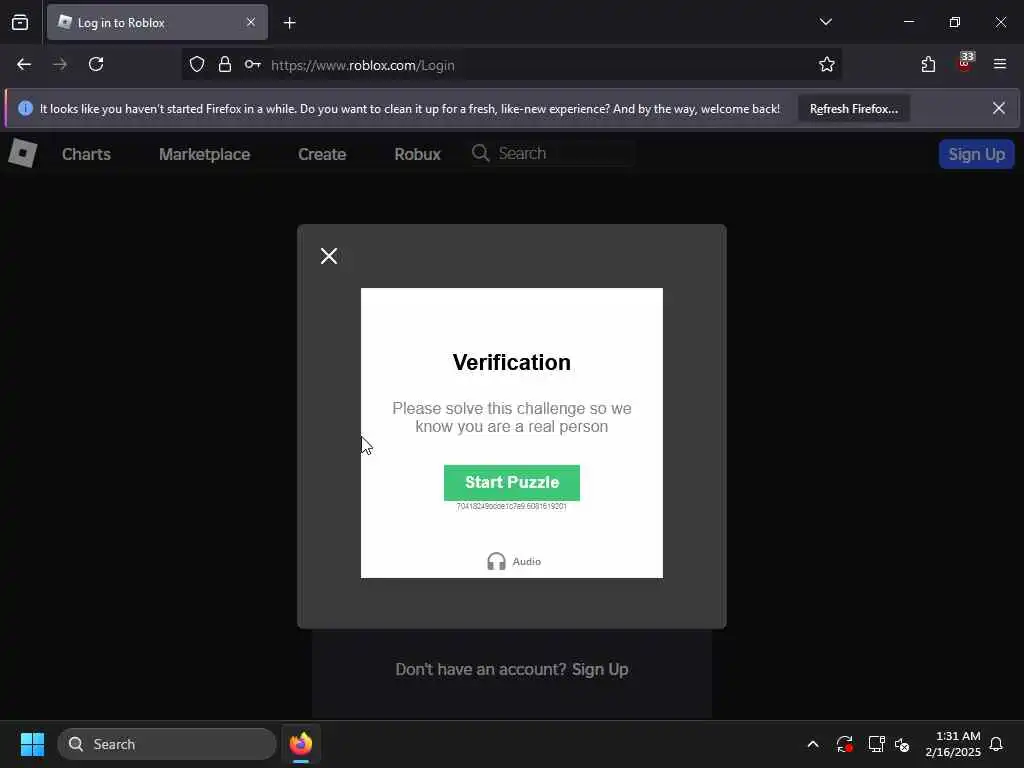This screenshot has width=1024, height=768.
Task: Open the Charts page
Action: coord(86,154)
